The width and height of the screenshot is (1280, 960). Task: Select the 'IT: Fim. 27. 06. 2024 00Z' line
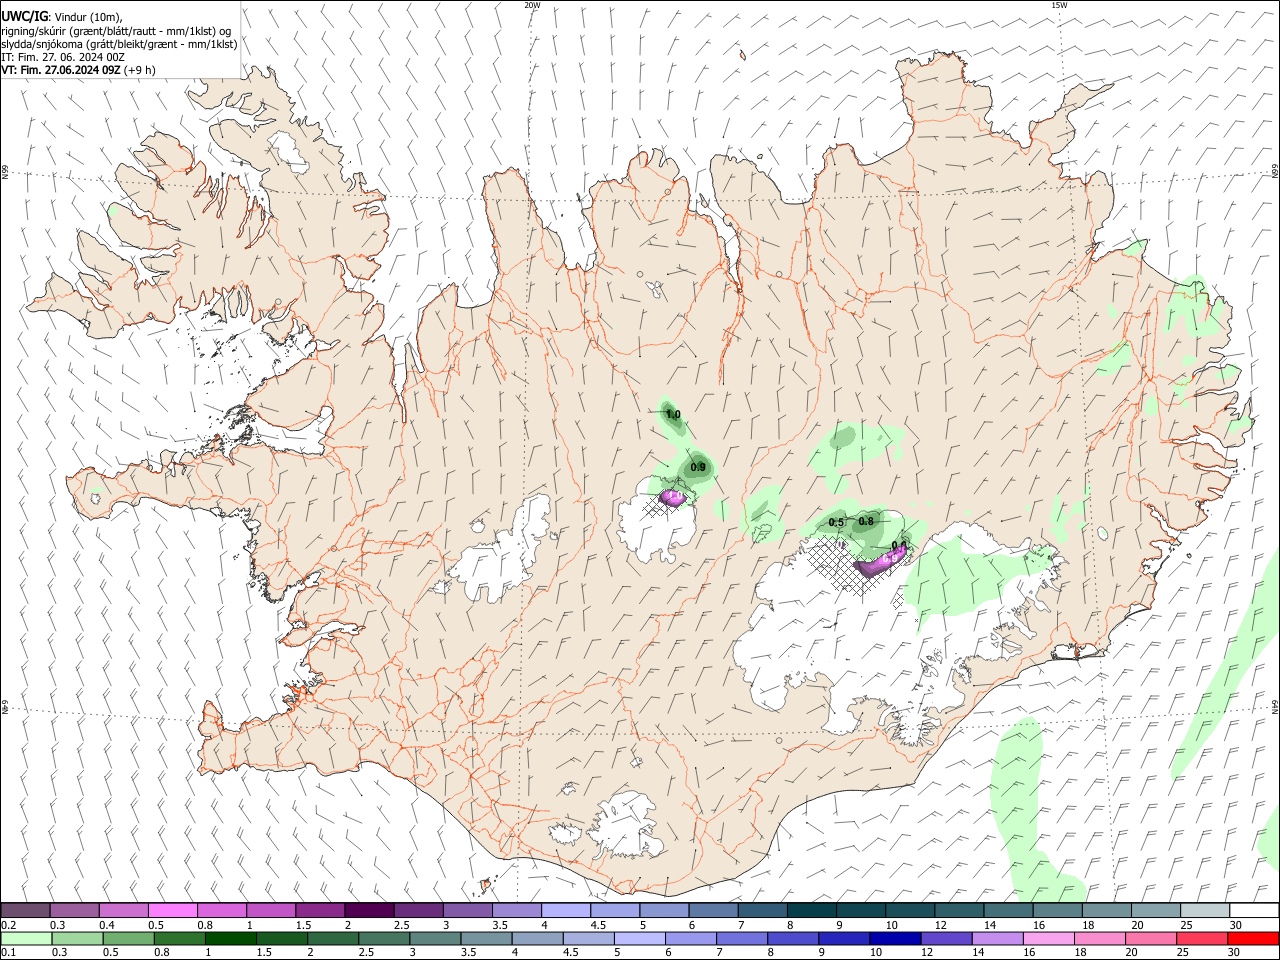click(x=63, y=57)
